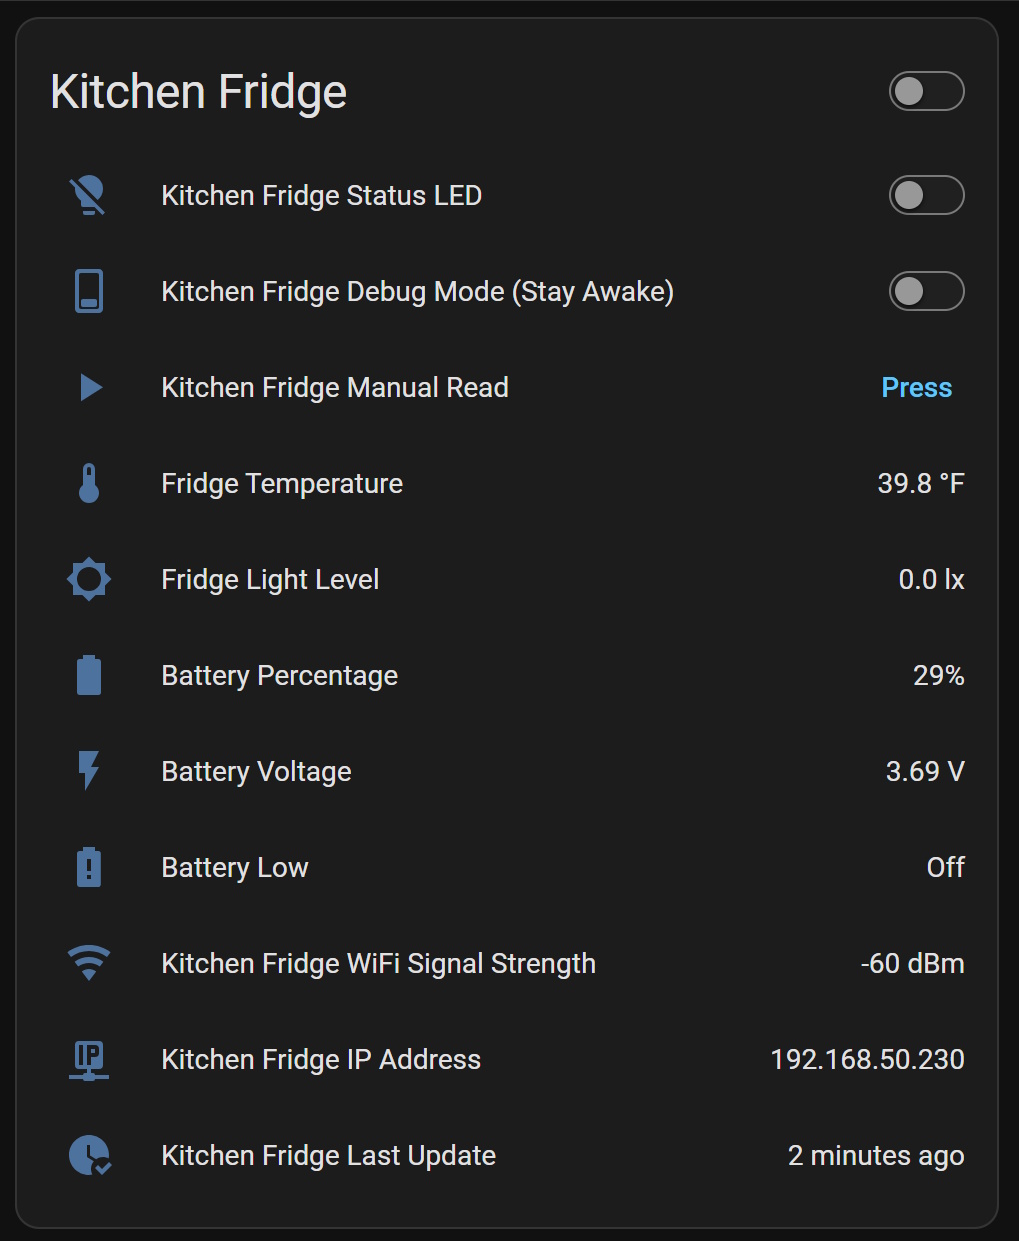Click the 39.8 °F temperature value

[921, 483]
